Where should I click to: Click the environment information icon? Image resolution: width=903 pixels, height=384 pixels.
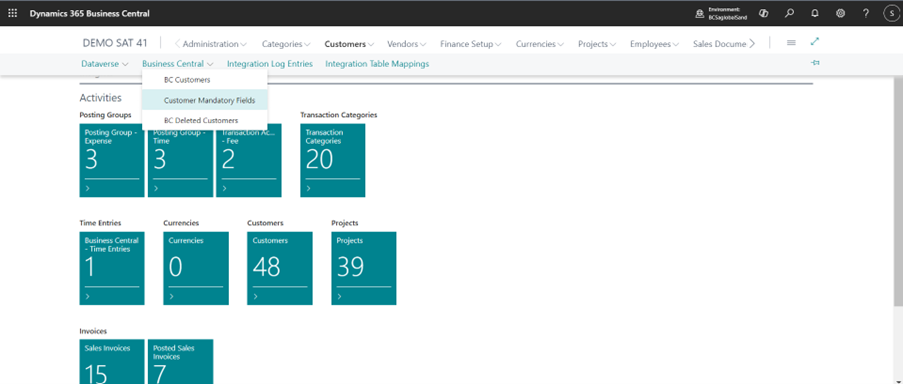tap(700, 13)
